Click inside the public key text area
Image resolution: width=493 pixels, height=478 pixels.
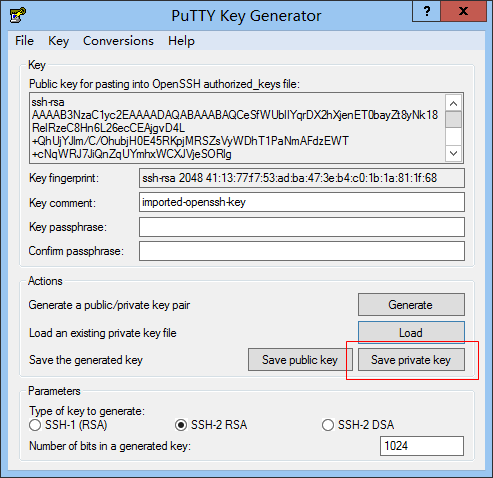point(237,128)
